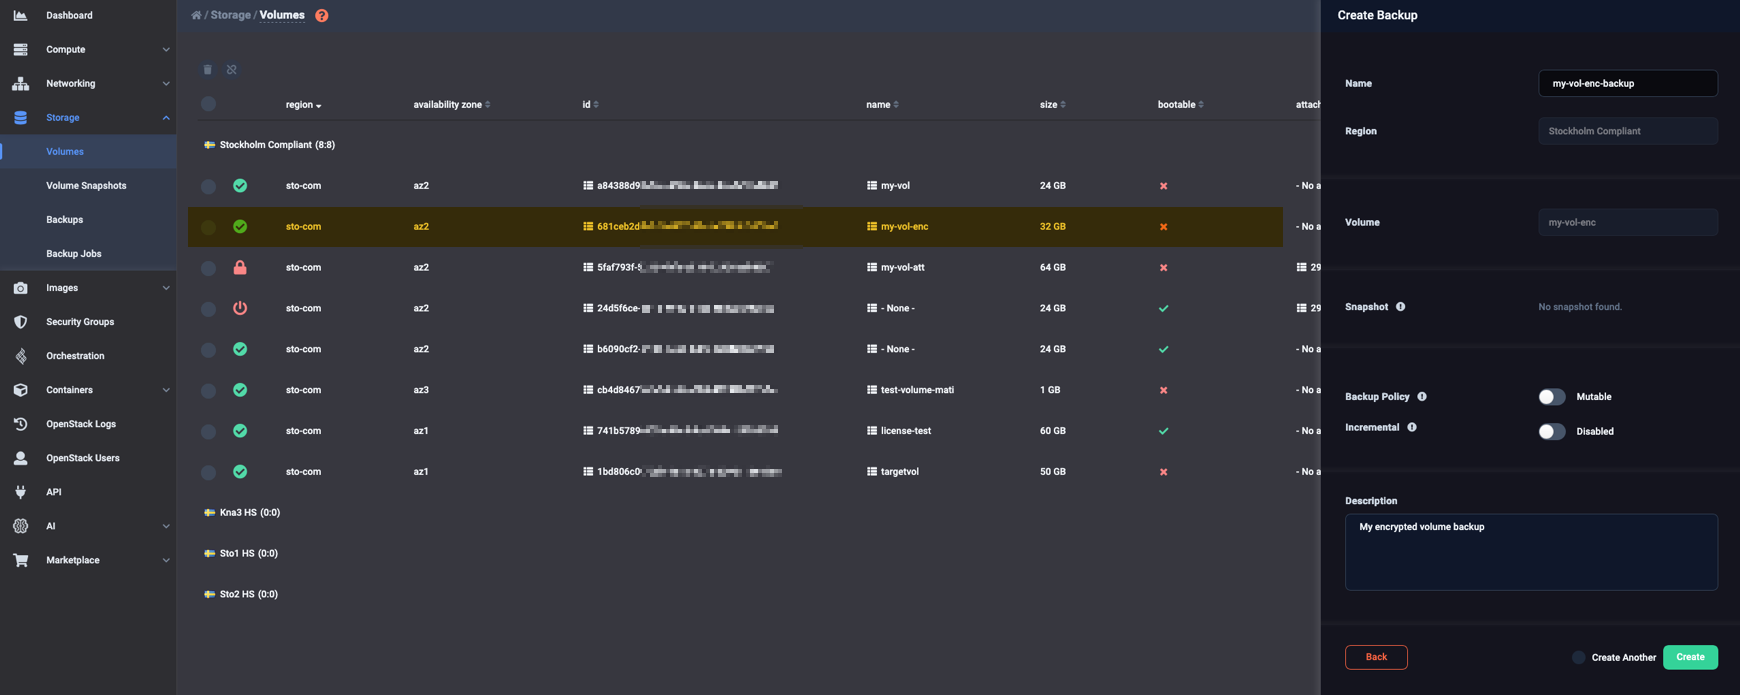Expand the AI sidebar section
This screenshot has width=1740, height=695.
(88, 525)
